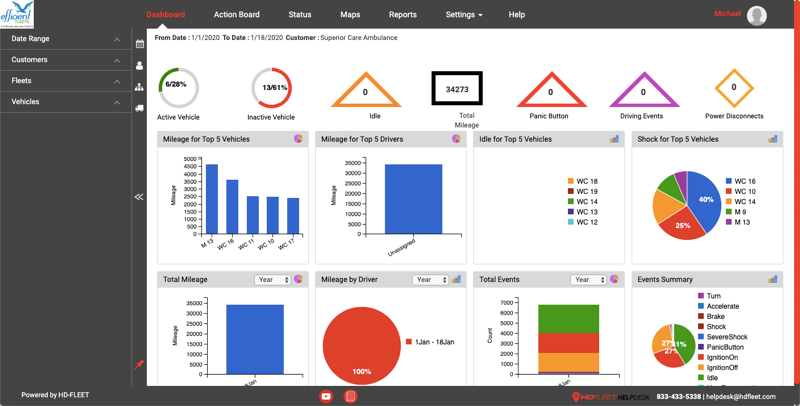800x406 pixels.
Task: Click the Power Disconnects diamond indicator
Action: click(734, 88)
